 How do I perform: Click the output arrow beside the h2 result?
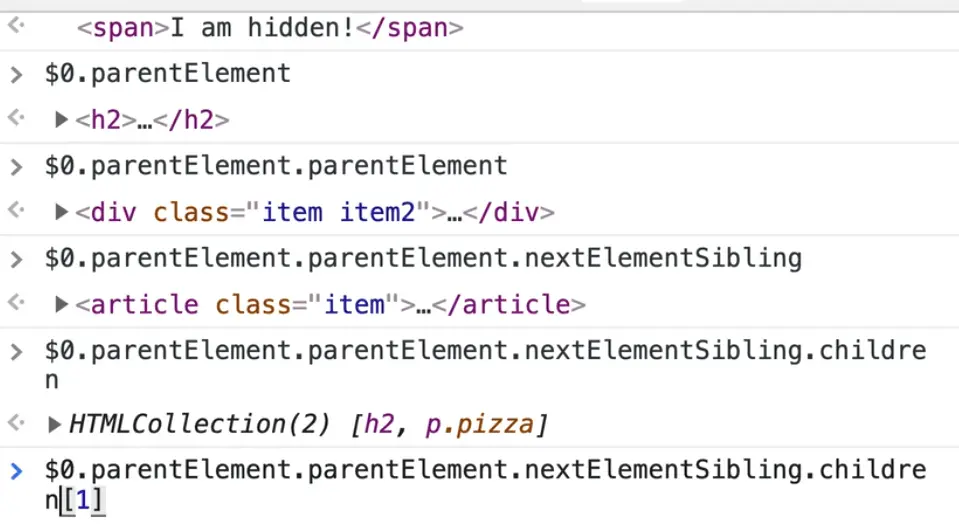pos(15,120)
